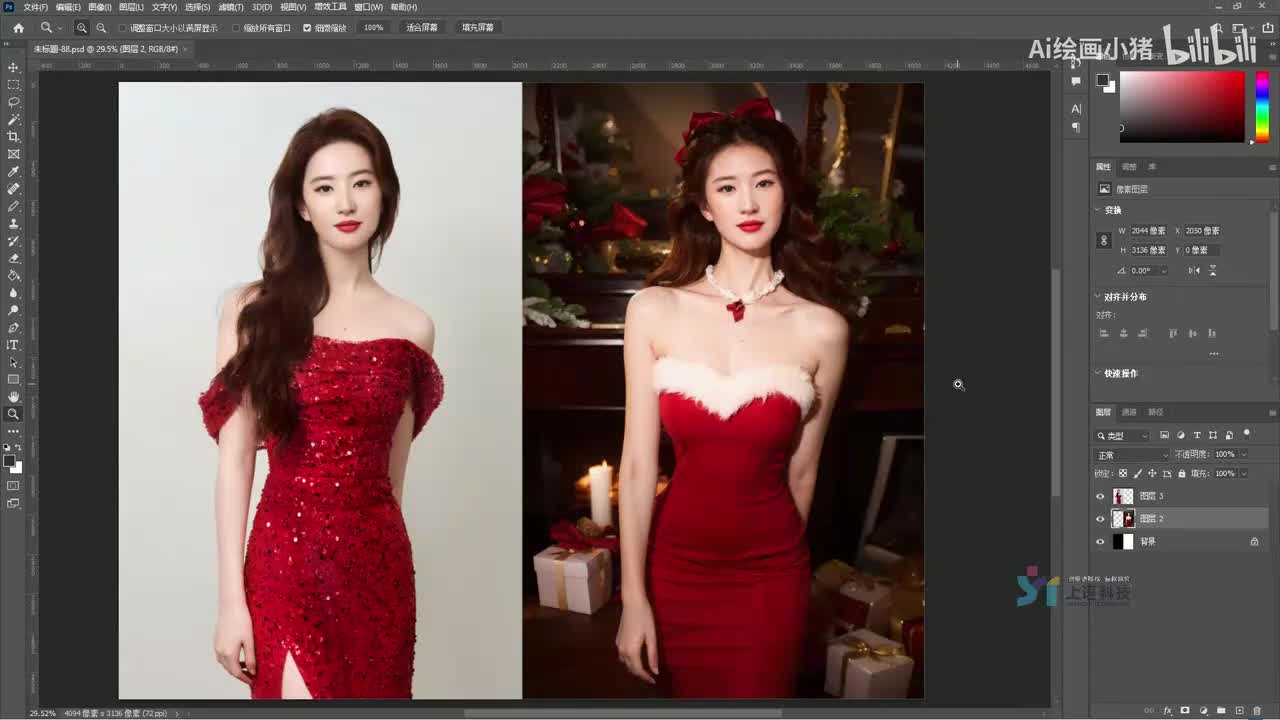Select layer thumbnail of 图层 3
Viewport: 1280px width, 720px height.
point(1123,496)
